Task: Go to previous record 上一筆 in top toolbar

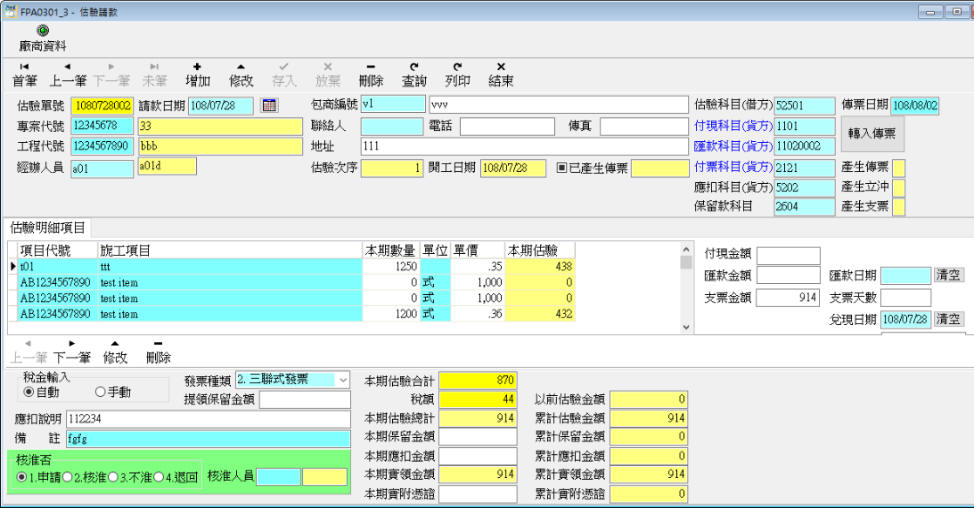Action: pyautogui.click(x=68, y=75)
